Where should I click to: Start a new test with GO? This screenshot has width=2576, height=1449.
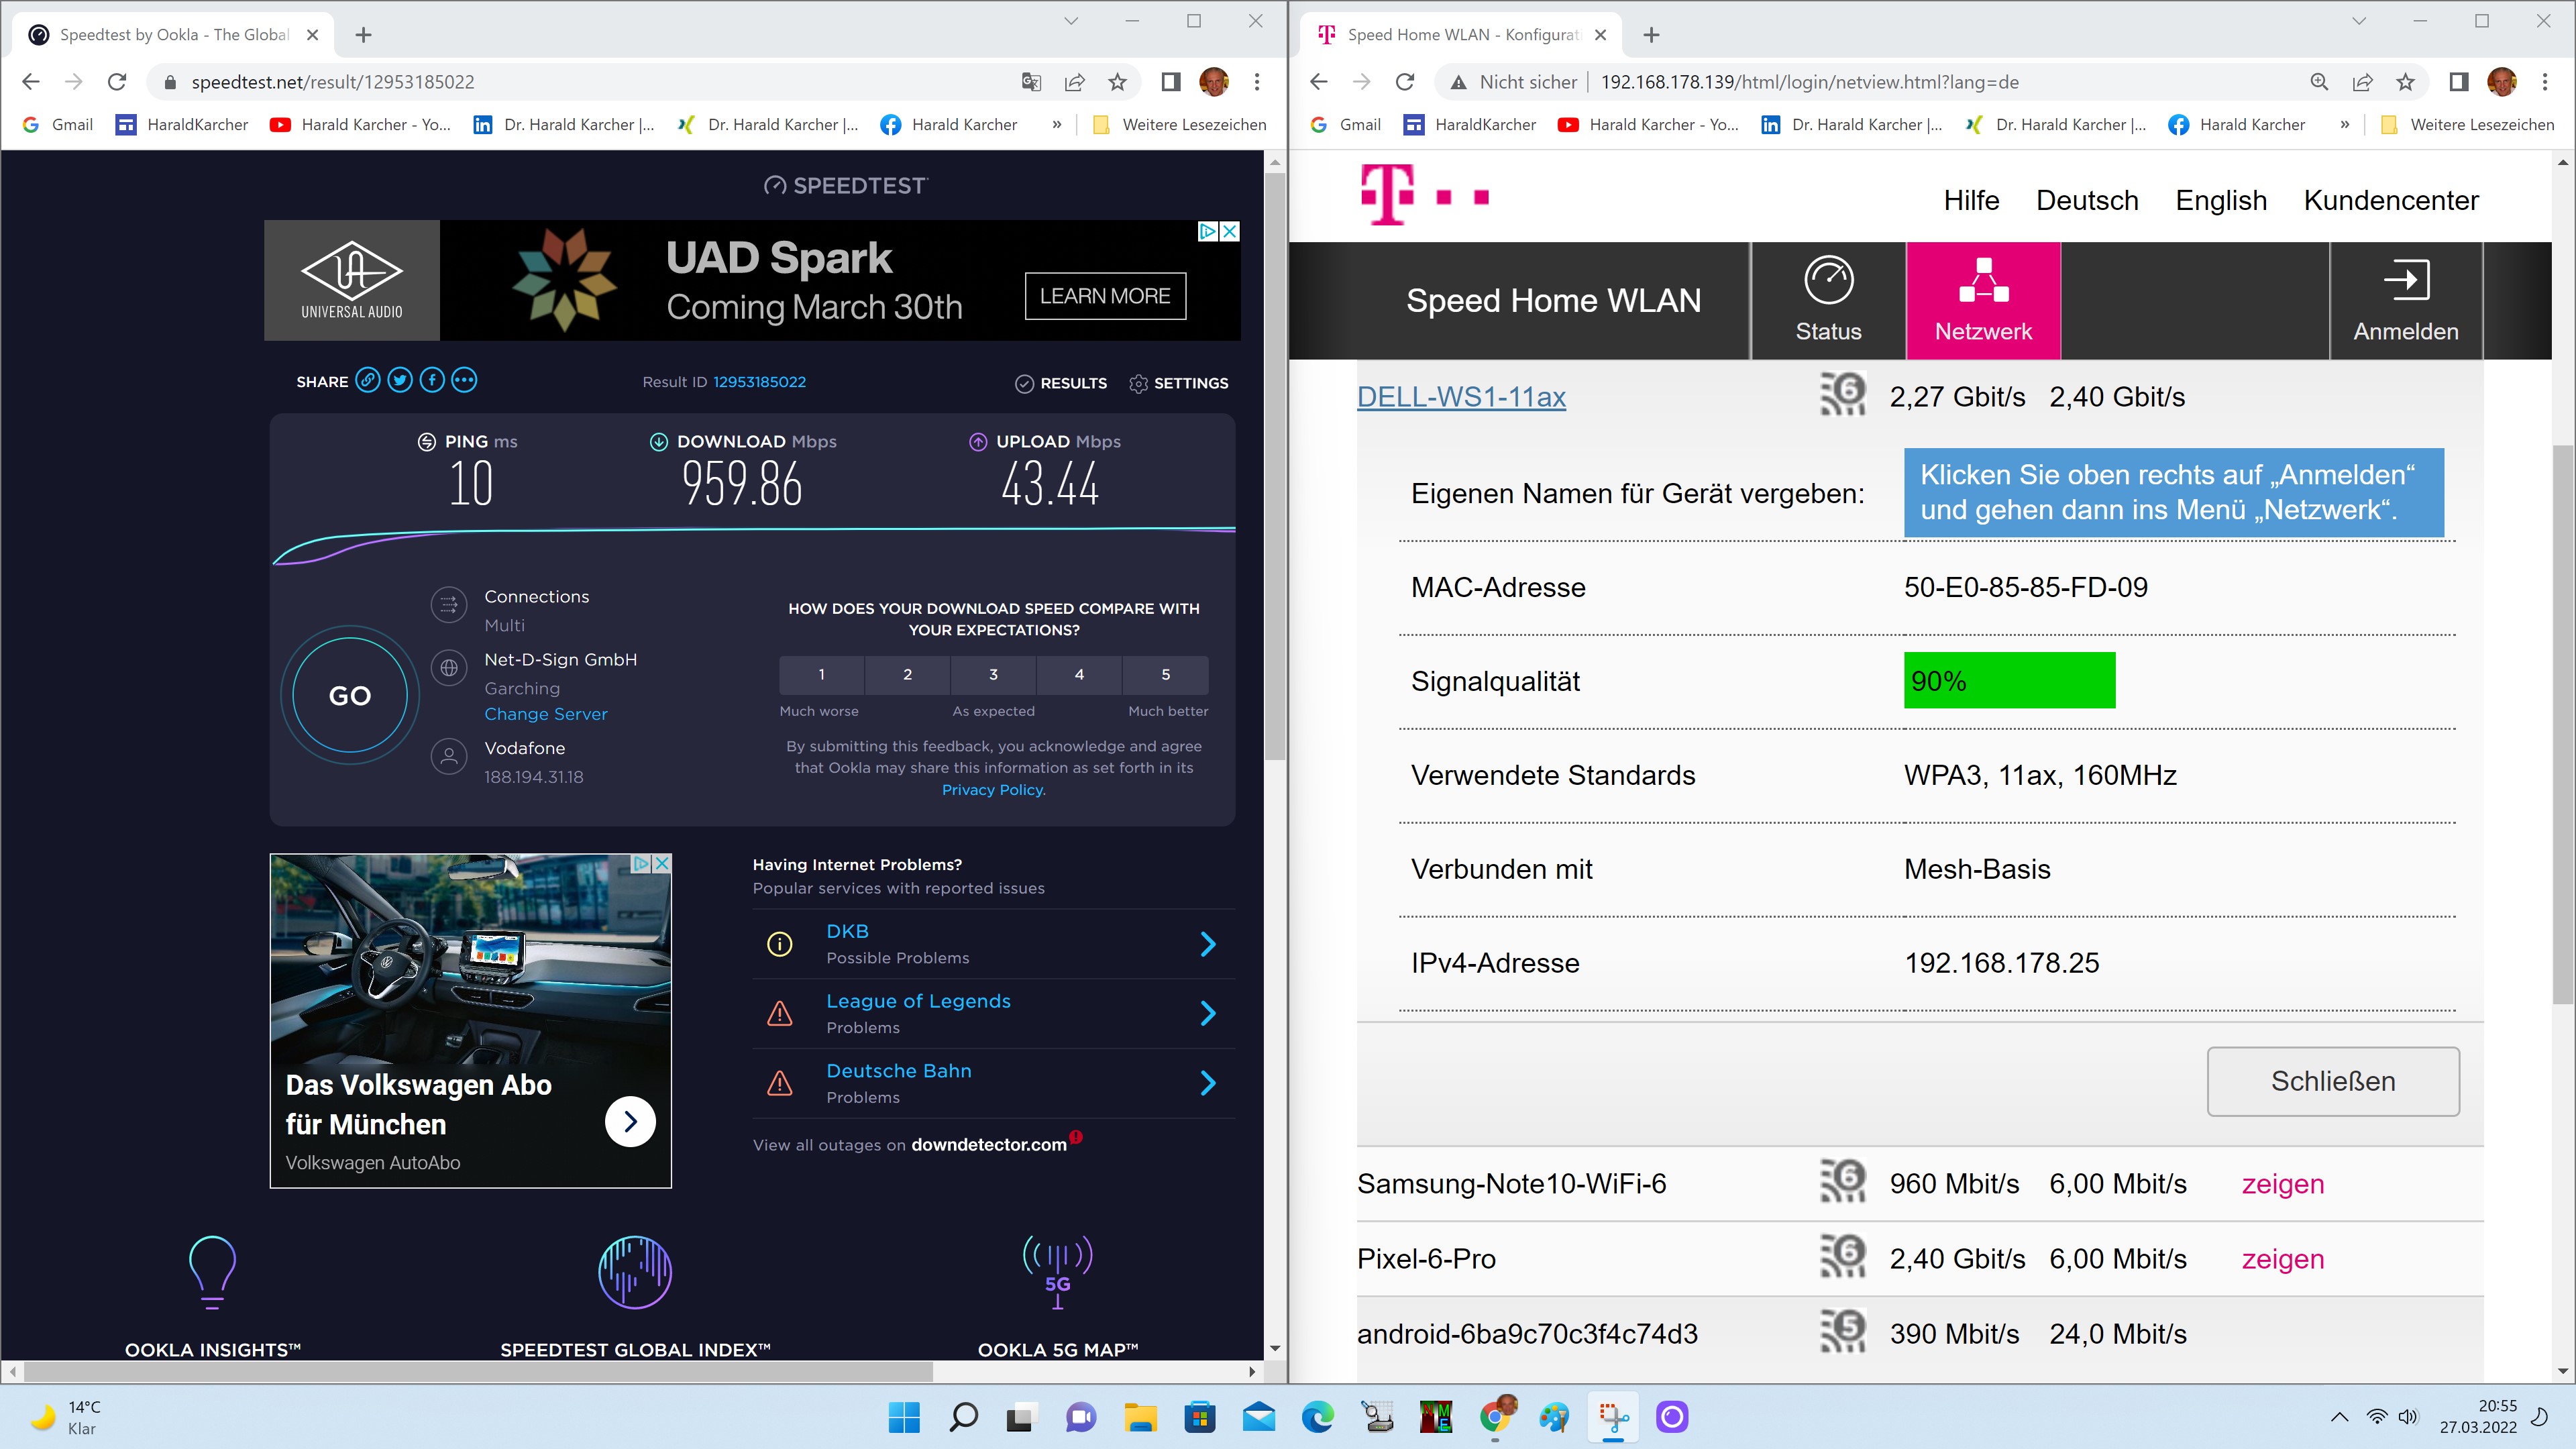pyautogui.click(x=350, y=695)
